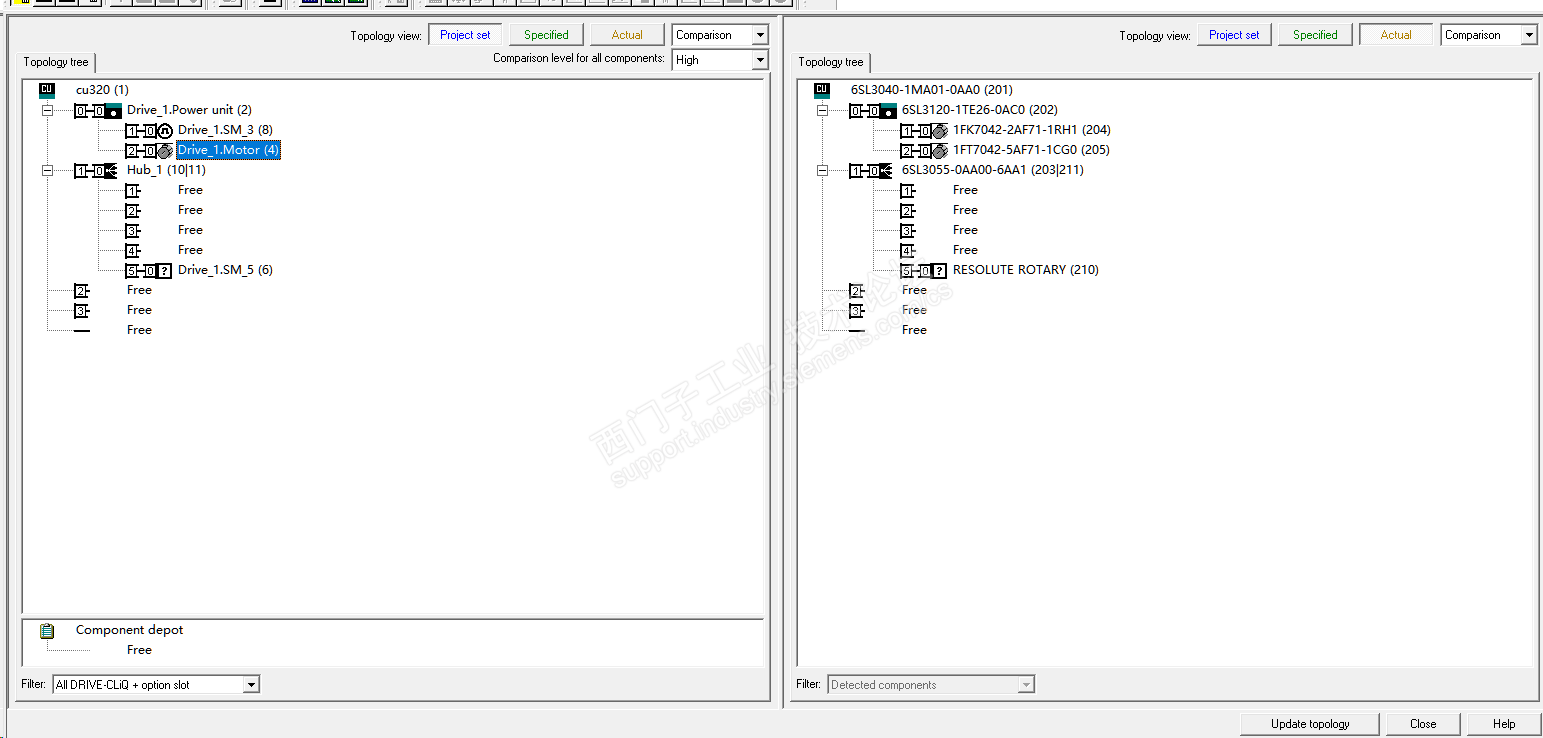The image size is (1543, 738).
Task: Select hub port 1 icon in right tree
Action: [907, 190]
